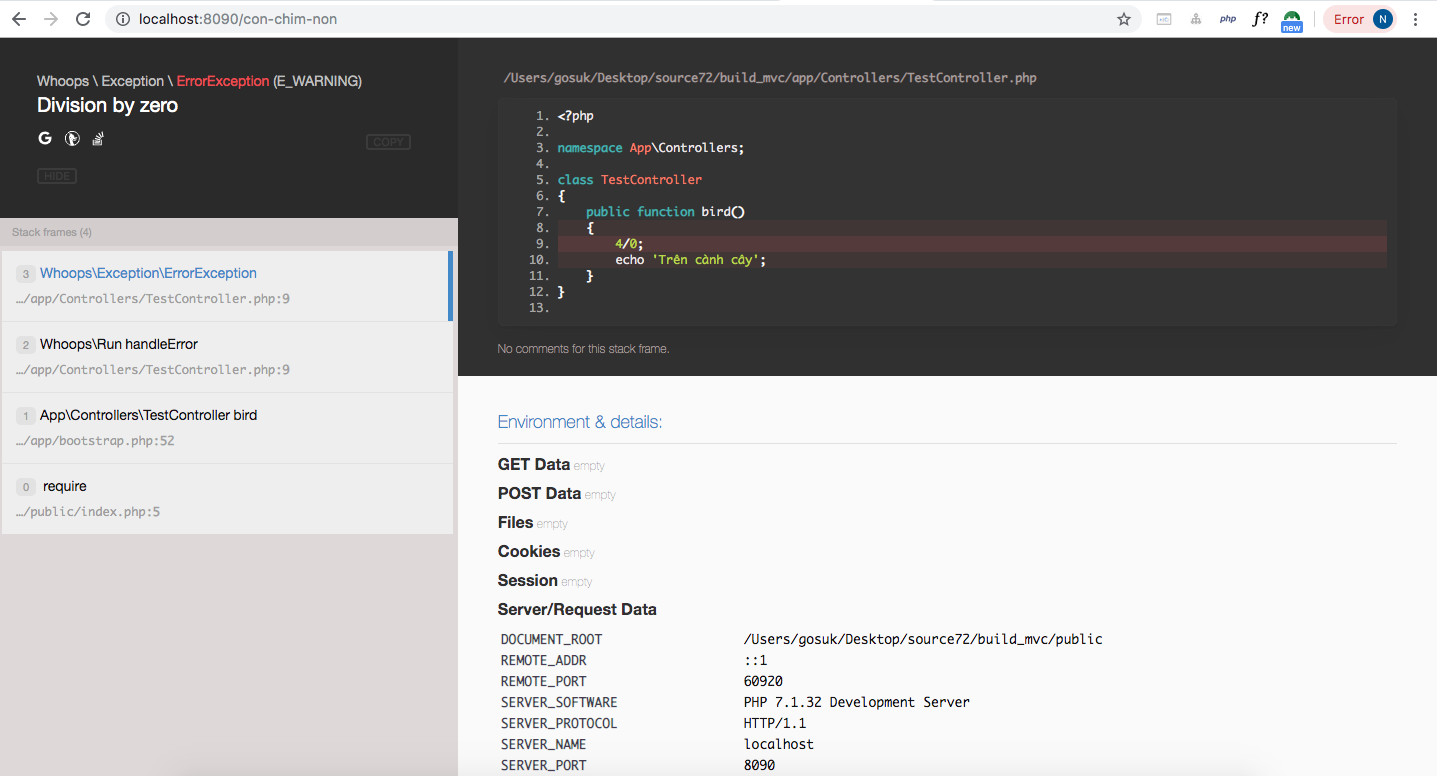Select stack frame 3 ErrorException

pos(226,285)
